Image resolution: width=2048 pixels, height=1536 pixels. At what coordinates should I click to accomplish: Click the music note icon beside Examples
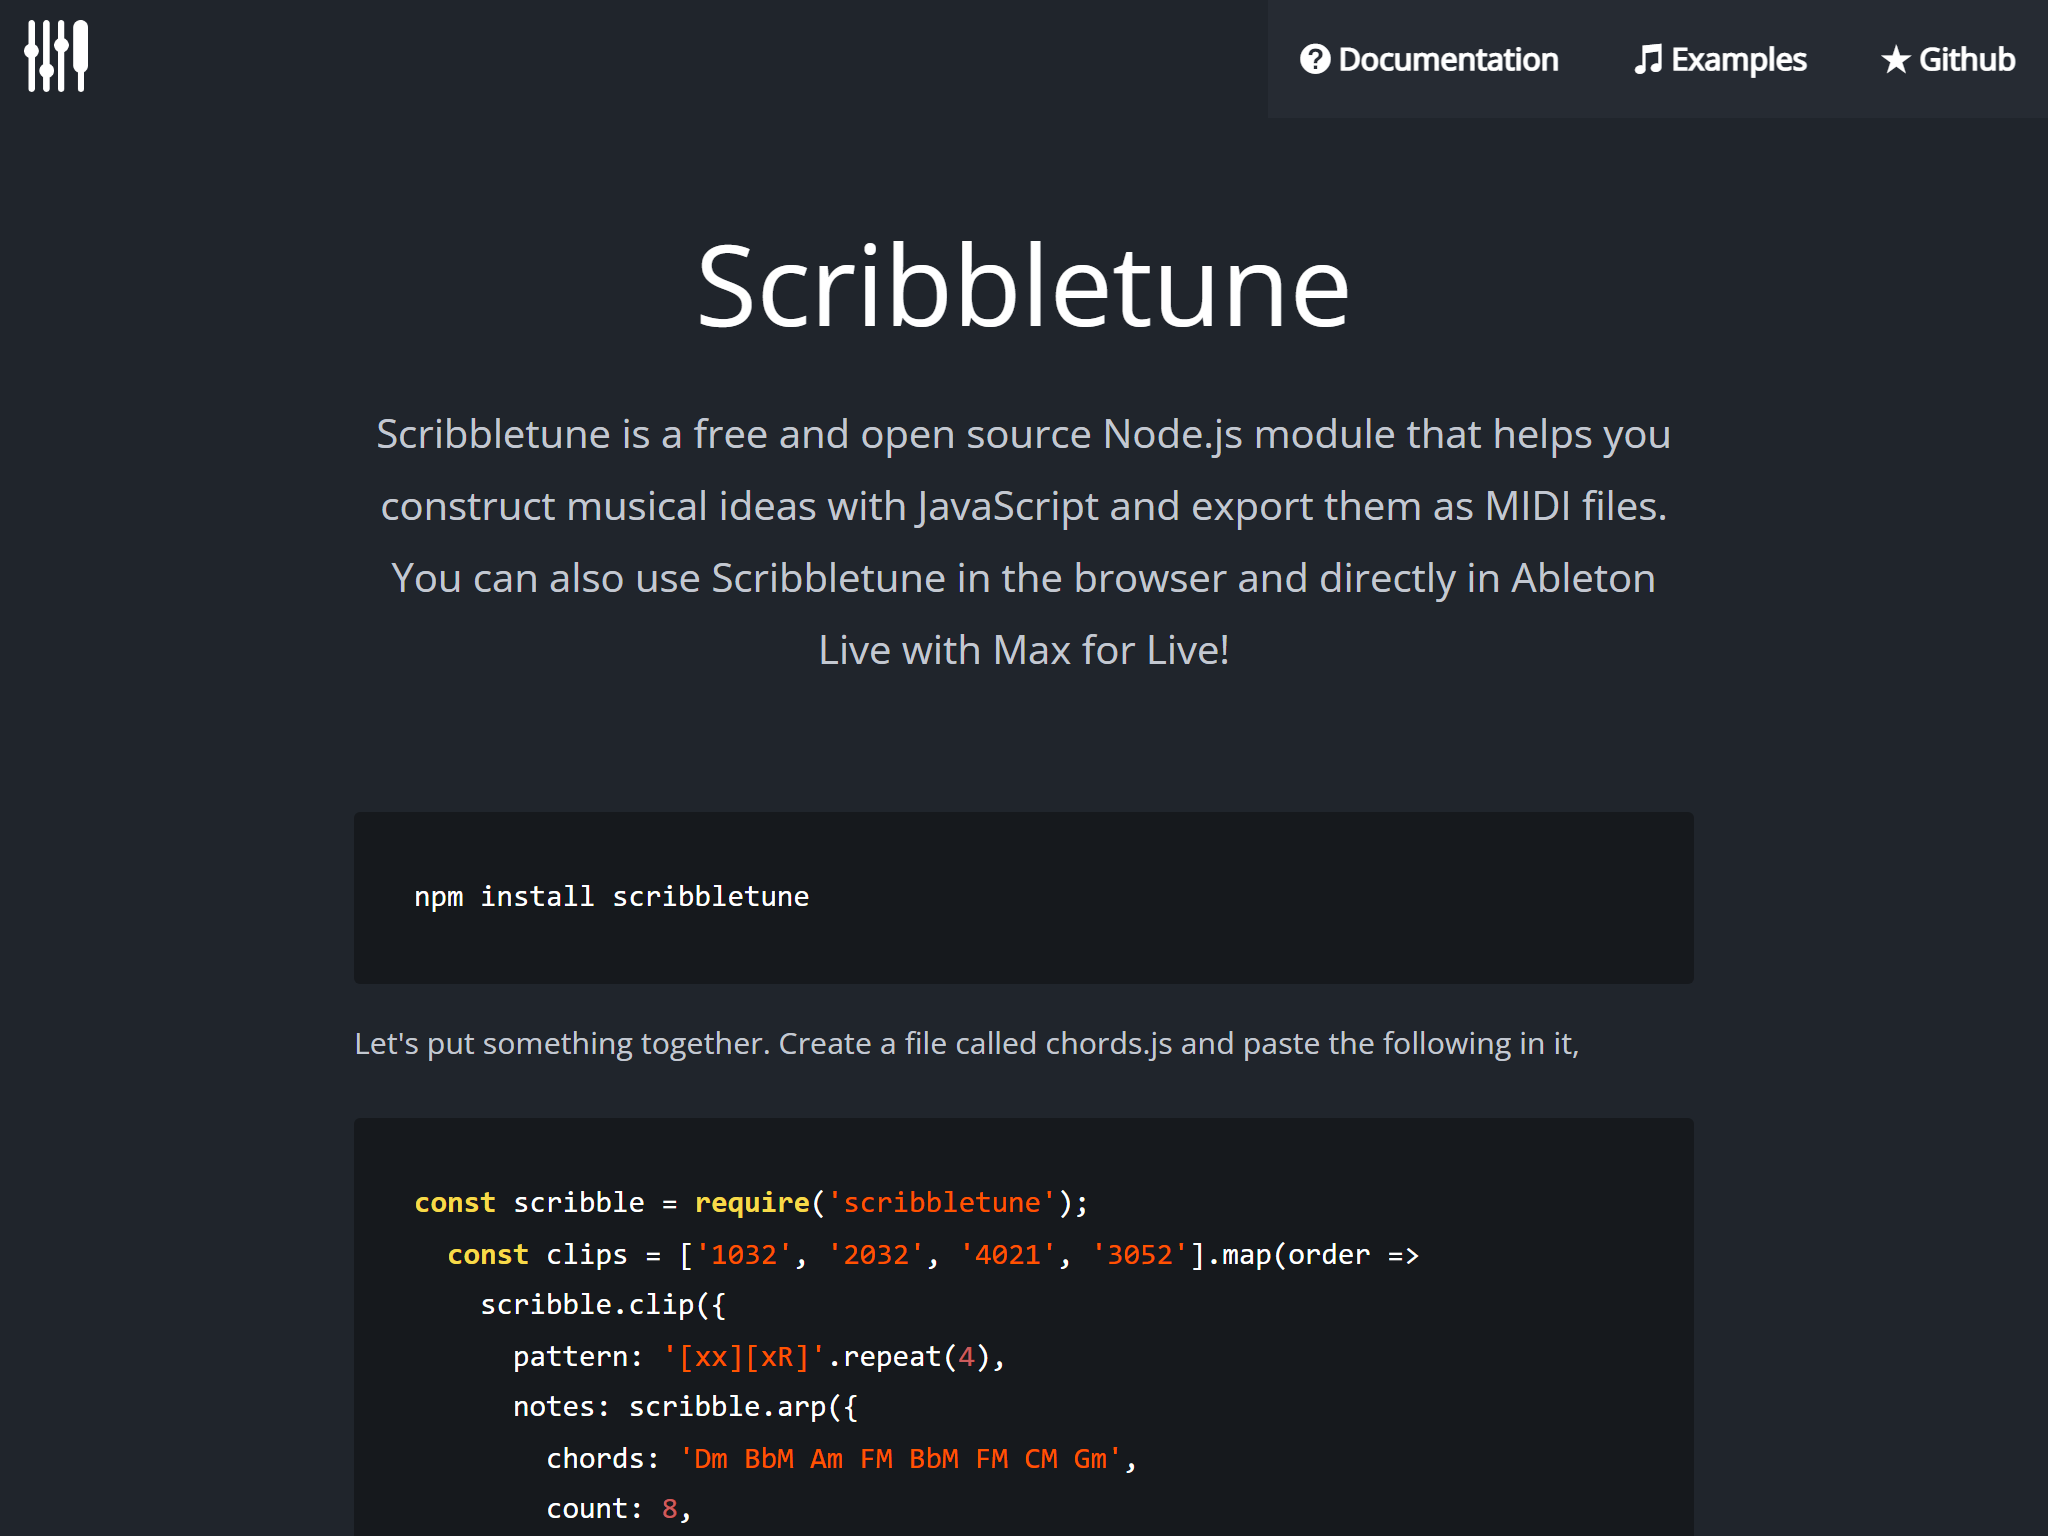(x=1648, y=59)
